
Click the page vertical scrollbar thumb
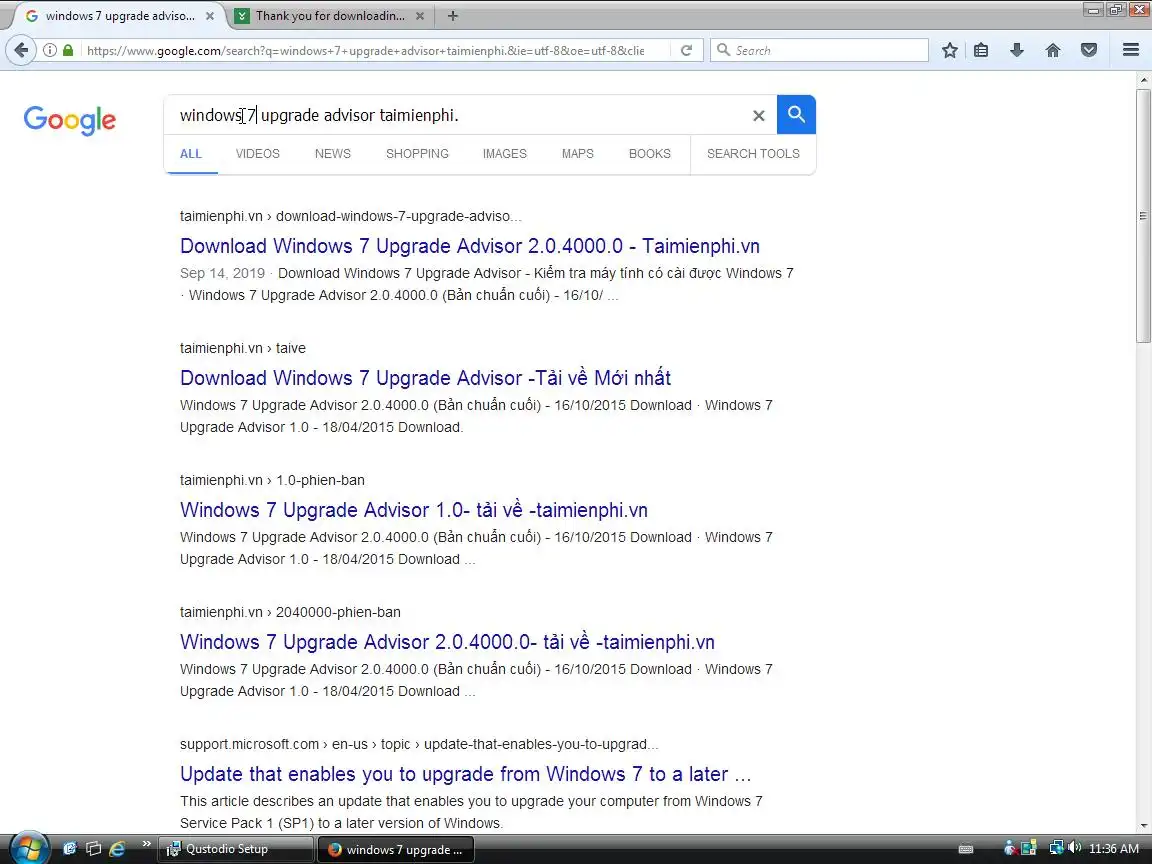[1143, 215]
